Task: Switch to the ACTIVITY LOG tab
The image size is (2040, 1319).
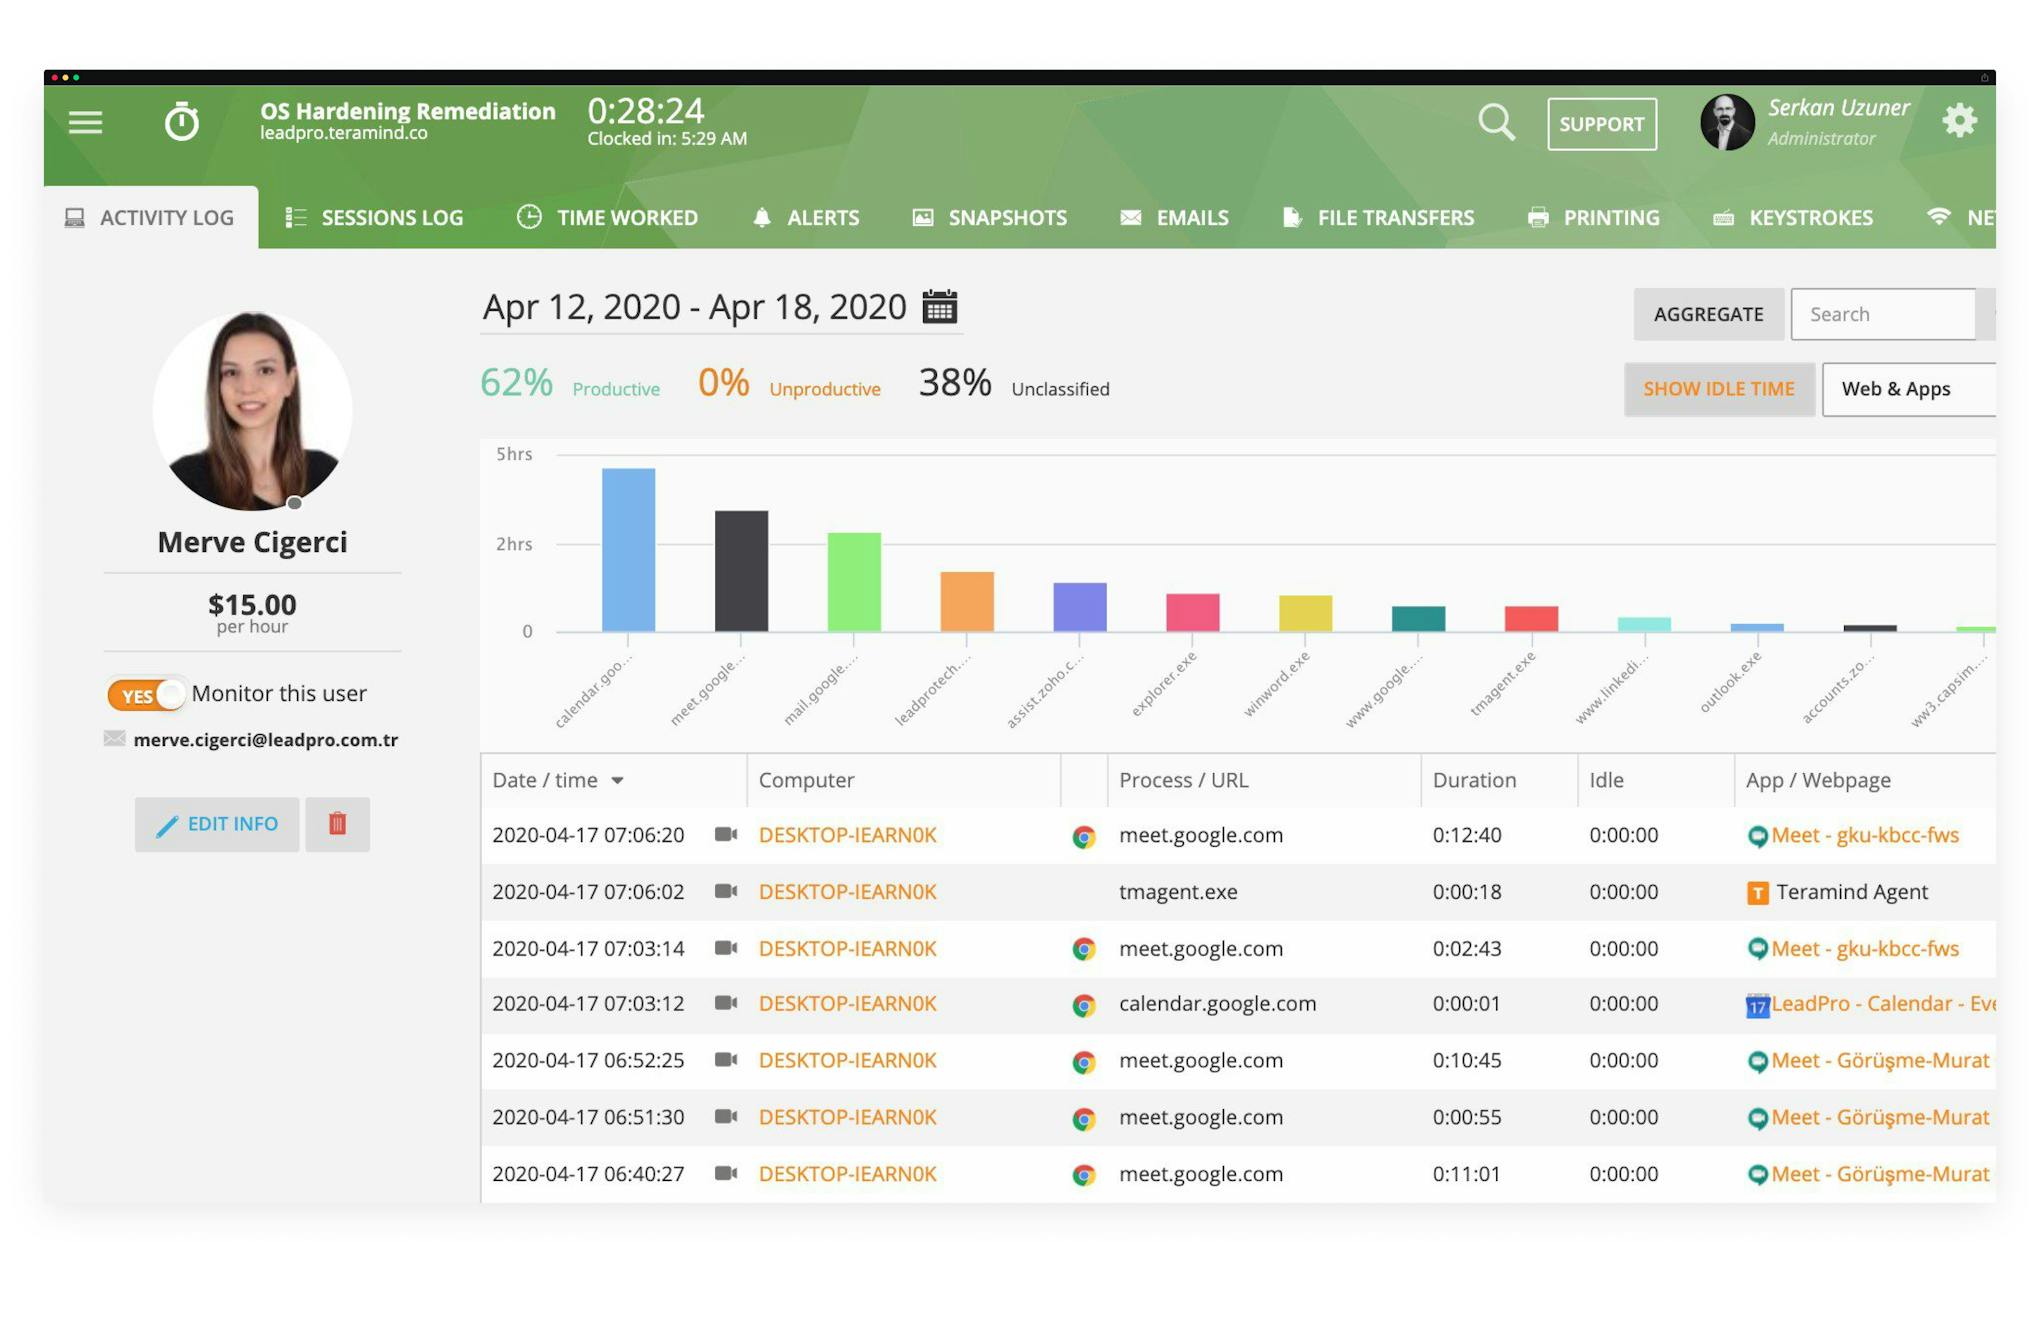Action: [151, 217]
